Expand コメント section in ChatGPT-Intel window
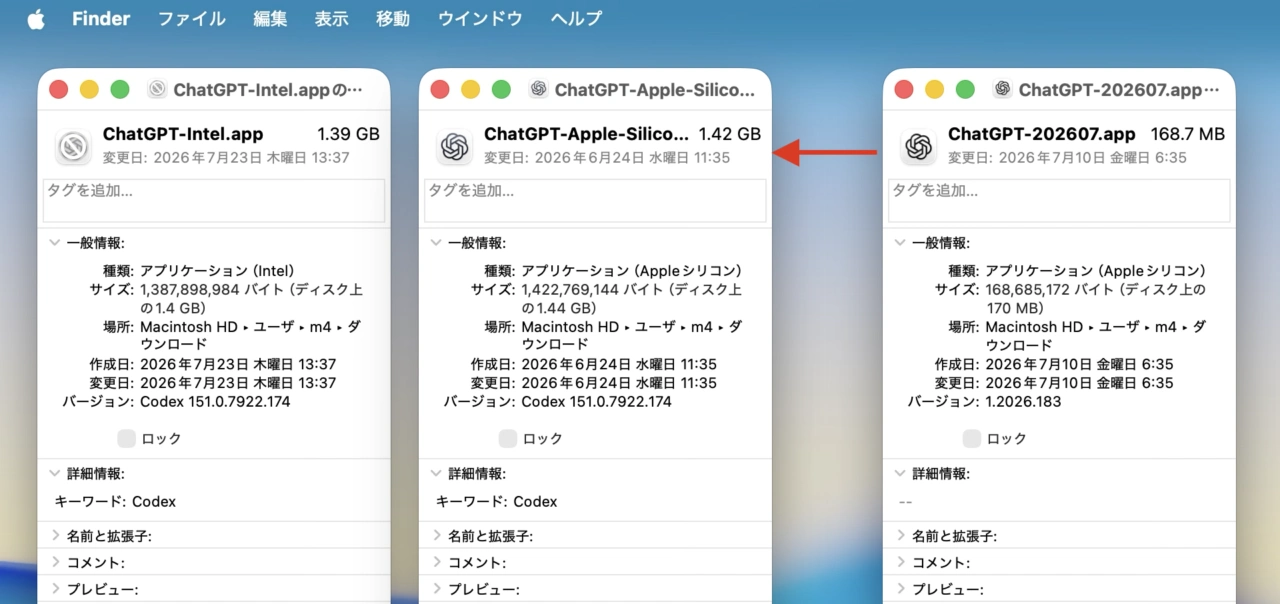Viewport: 1280px width, 604px height. (x=55, y=563)
